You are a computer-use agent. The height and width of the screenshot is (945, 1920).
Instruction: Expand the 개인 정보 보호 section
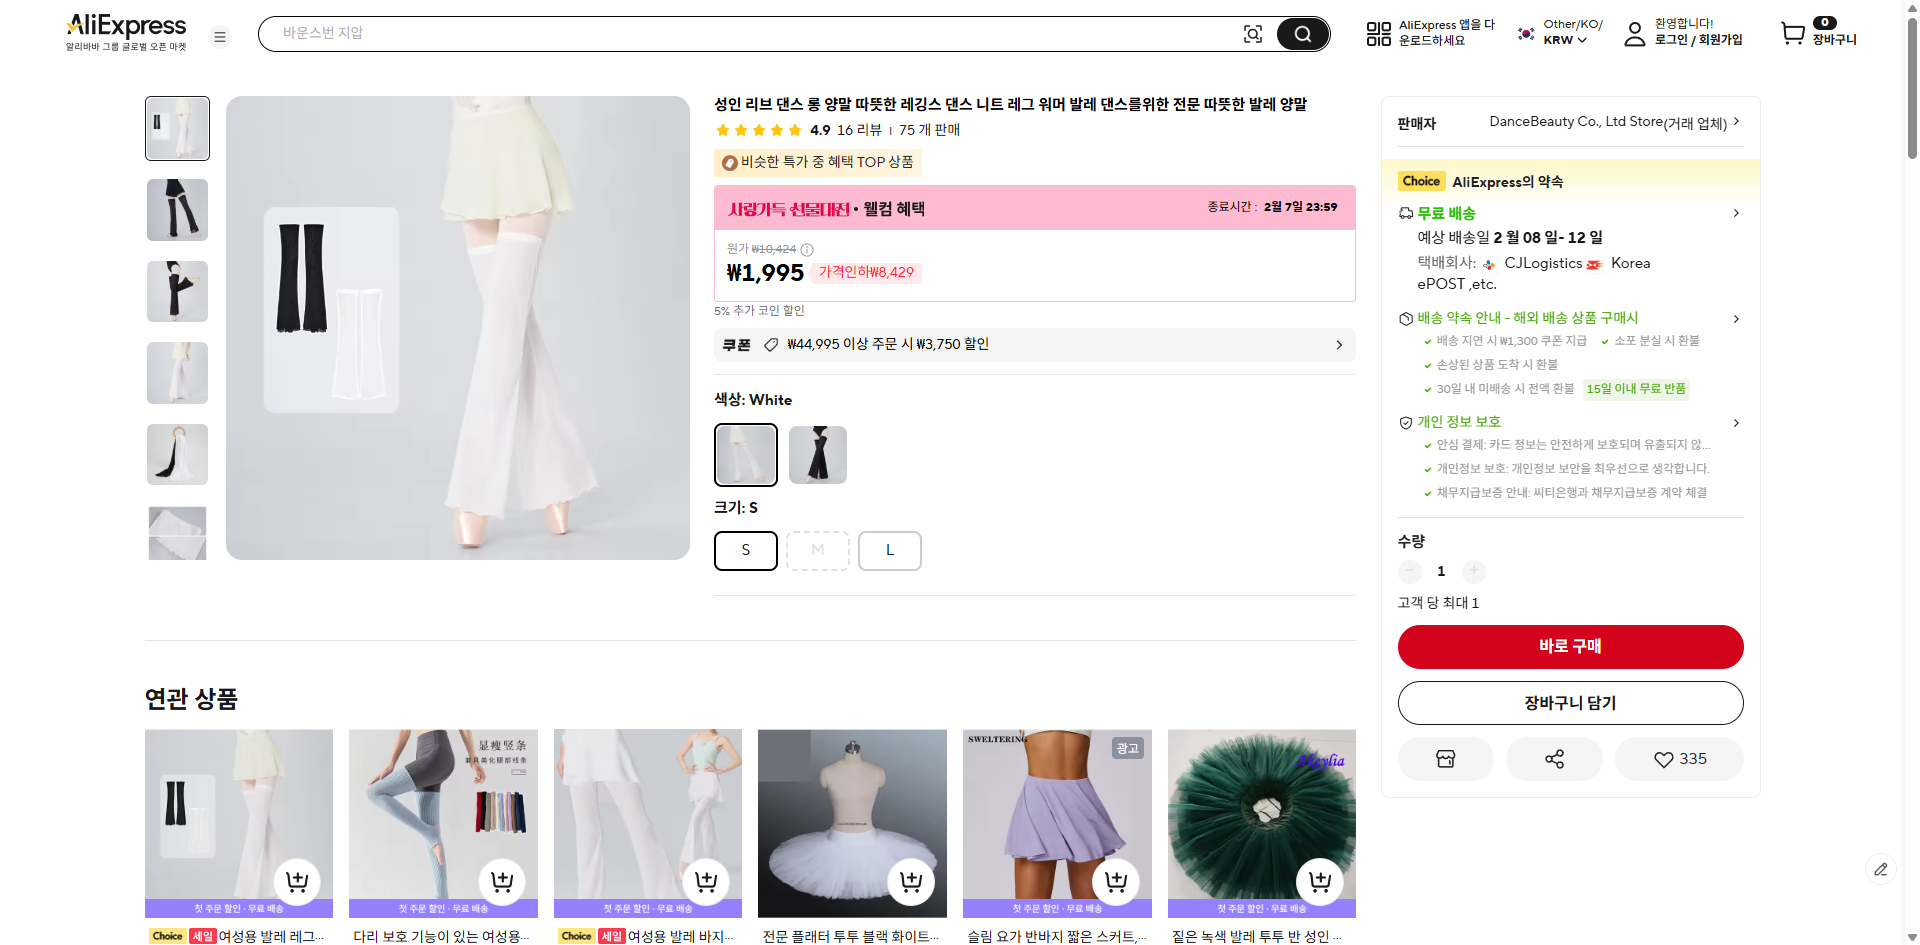1737,422
